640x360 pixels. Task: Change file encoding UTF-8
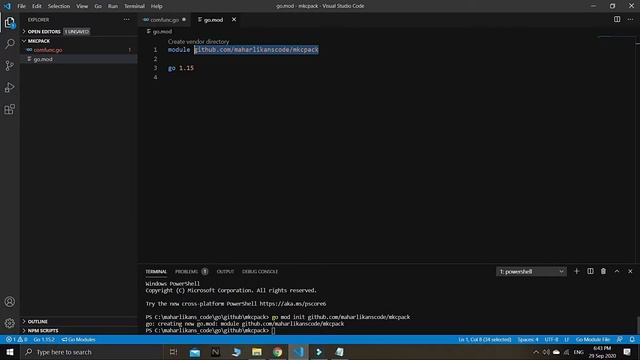pyautogui.click(x=551, y=340)
